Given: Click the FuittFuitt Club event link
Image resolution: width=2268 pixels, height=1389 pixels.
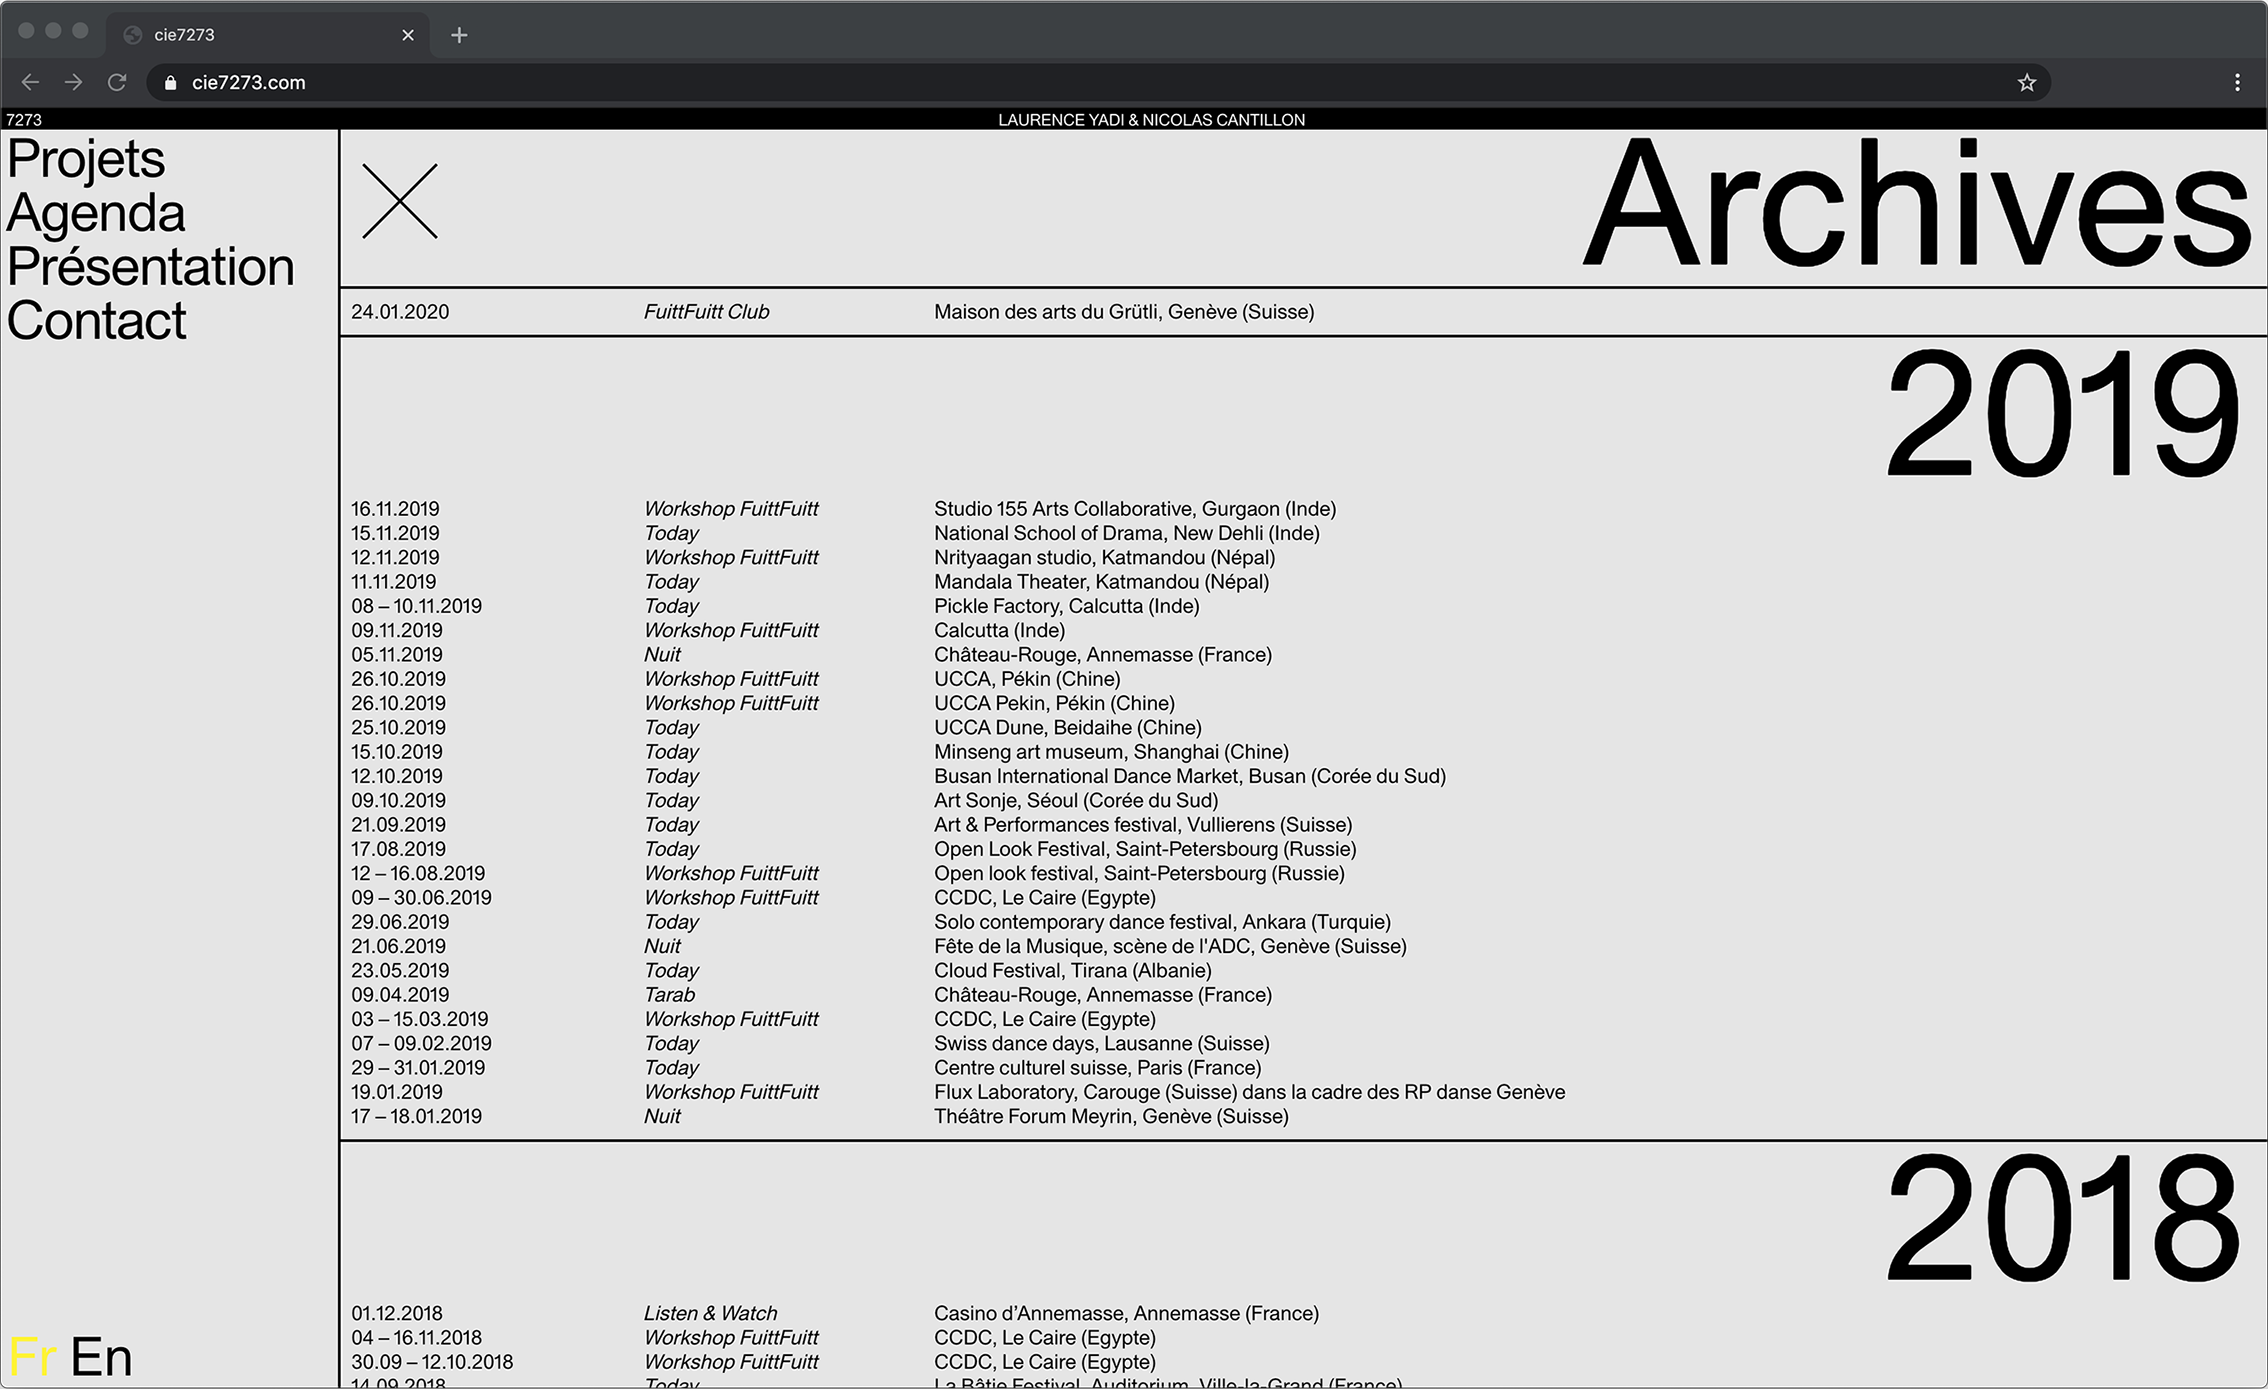Looking at the screenshot, I should (706, 312).
